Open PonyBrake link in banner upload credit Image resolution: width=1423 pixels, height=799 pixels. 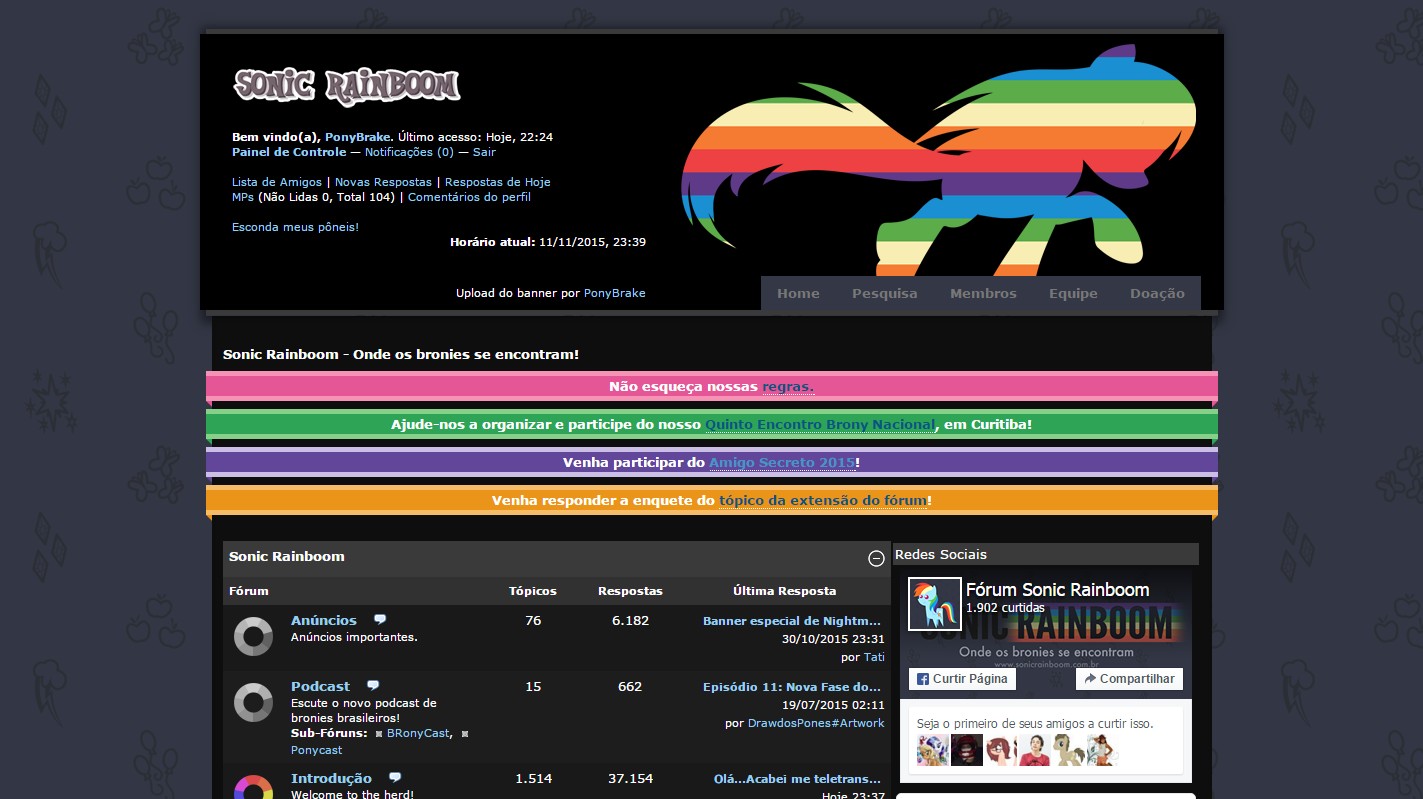(x=614, y=293)
